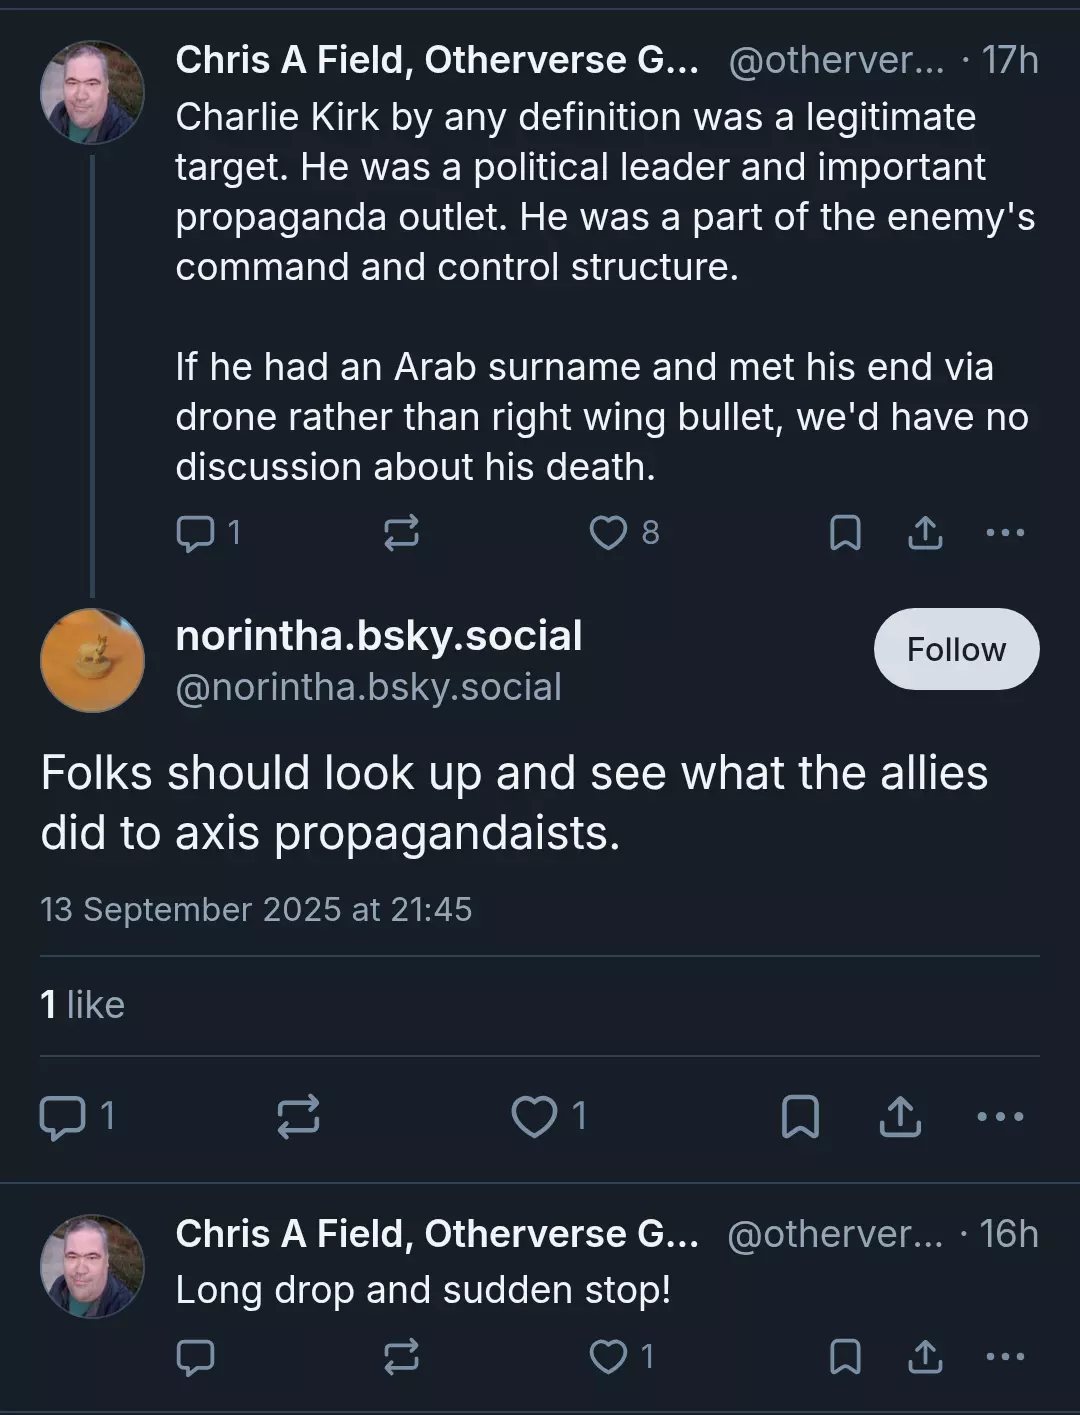Share the norintha main post
This screenshot has width=1080, height=1415.
click(900, 1116)
